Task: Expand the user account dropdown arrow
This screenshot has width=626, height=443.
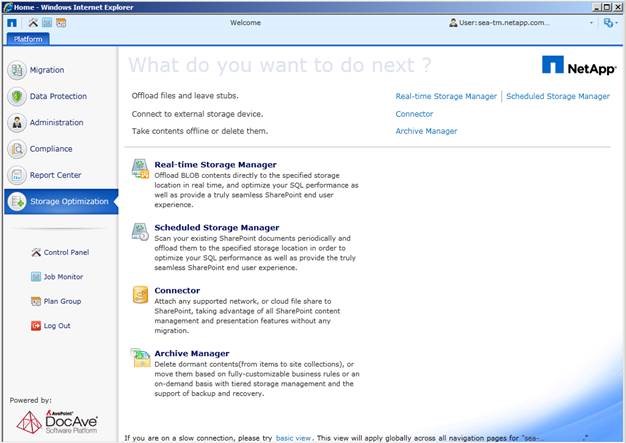Action: coord(591,23)
